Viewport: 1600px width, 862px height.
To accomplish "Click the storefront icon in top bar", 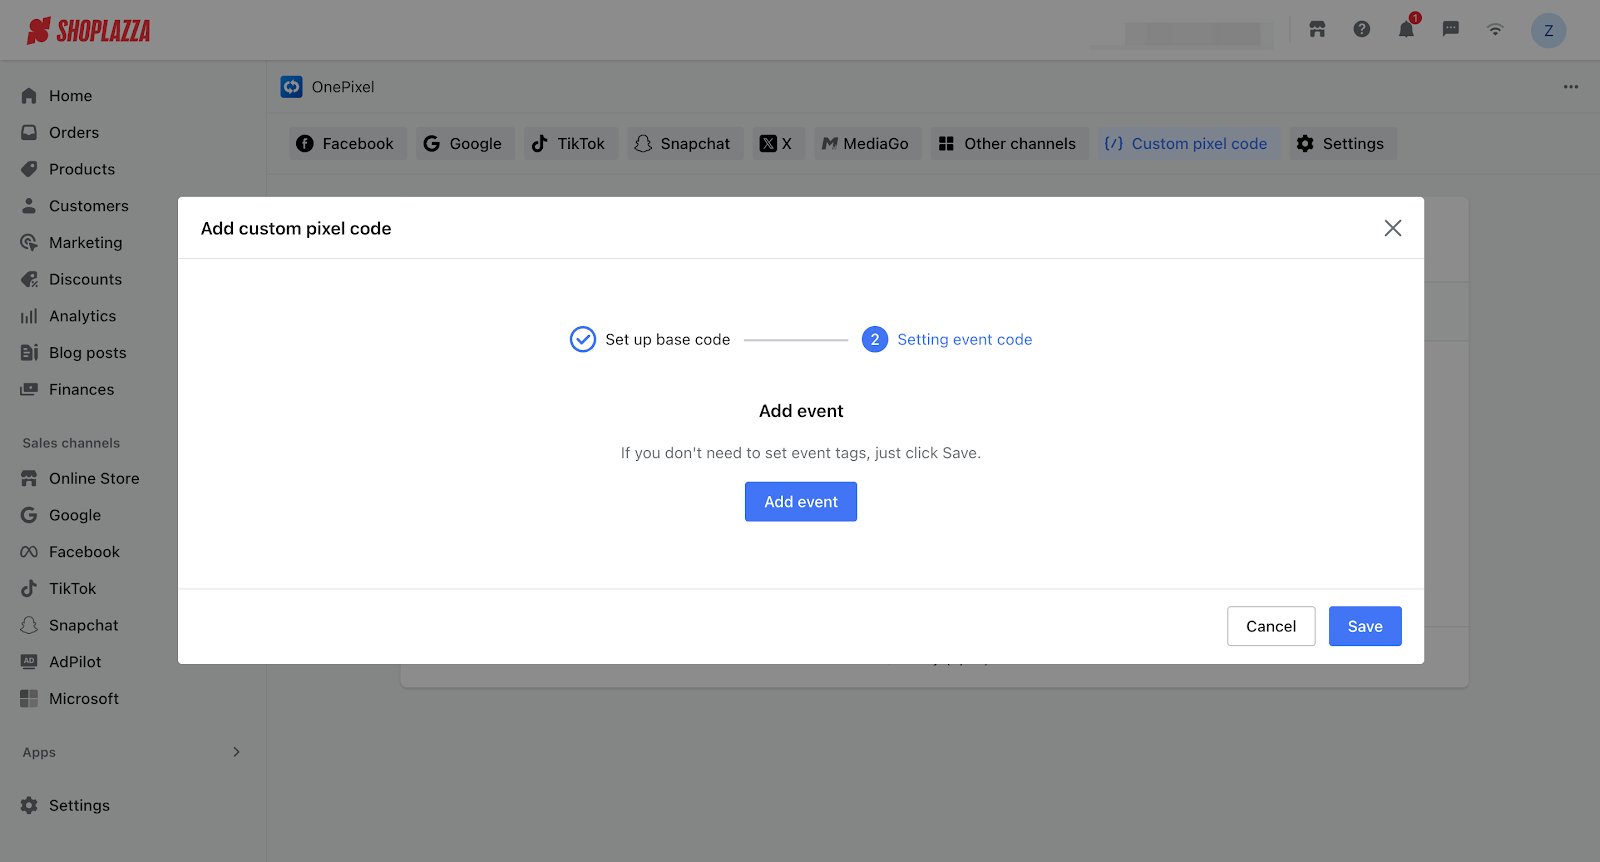I will point(1317,30).
